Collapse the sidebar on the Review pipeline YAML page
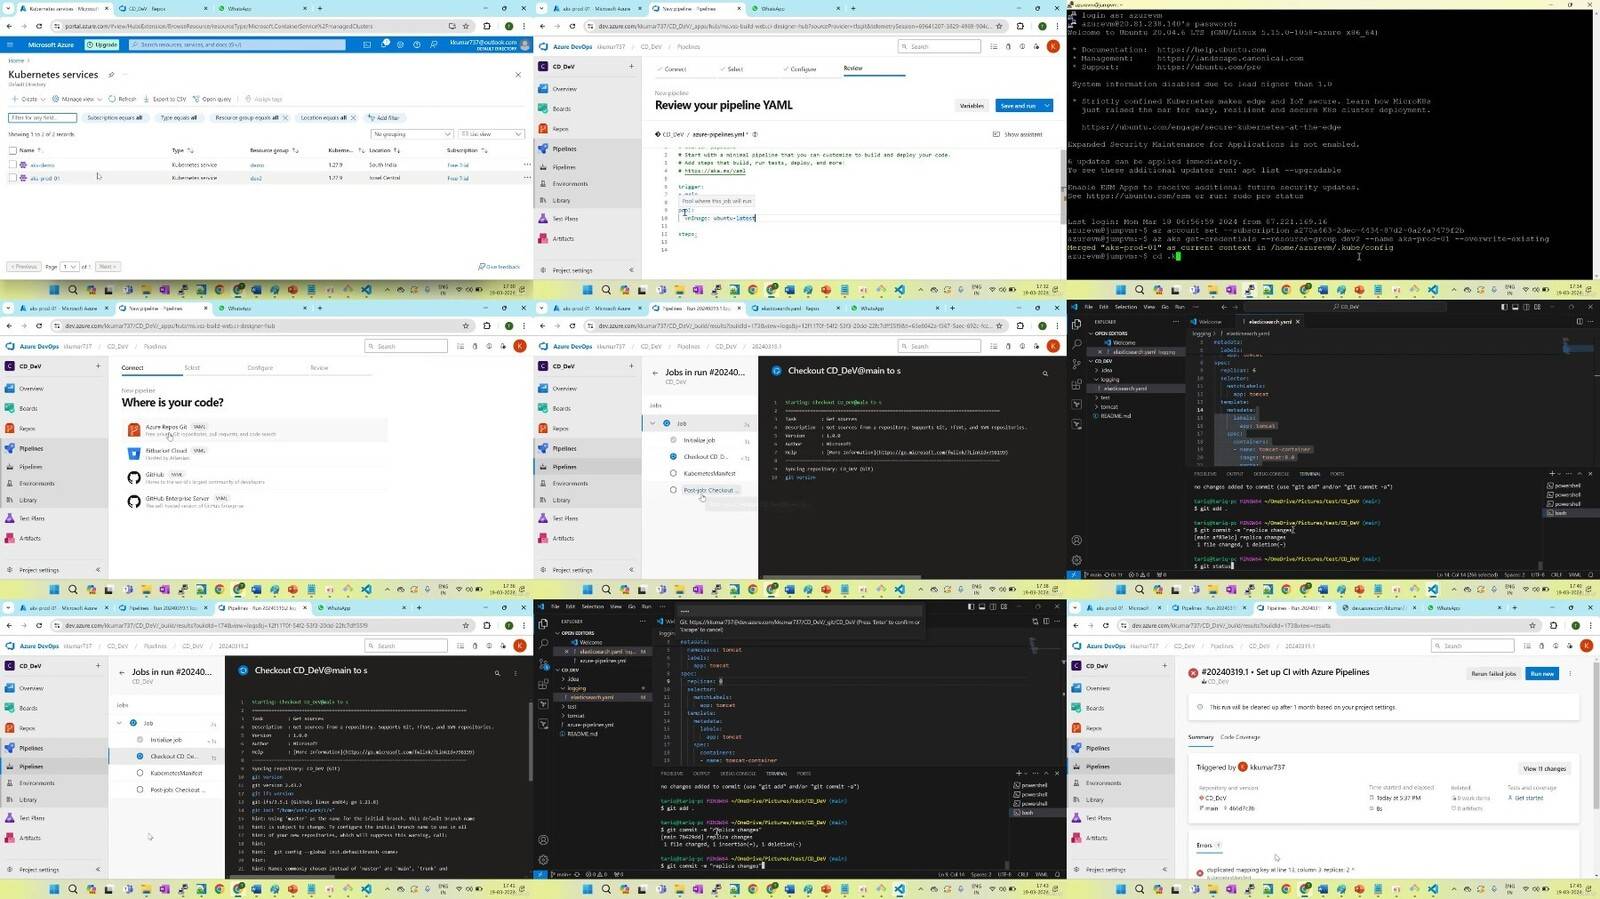 [631, 270]
